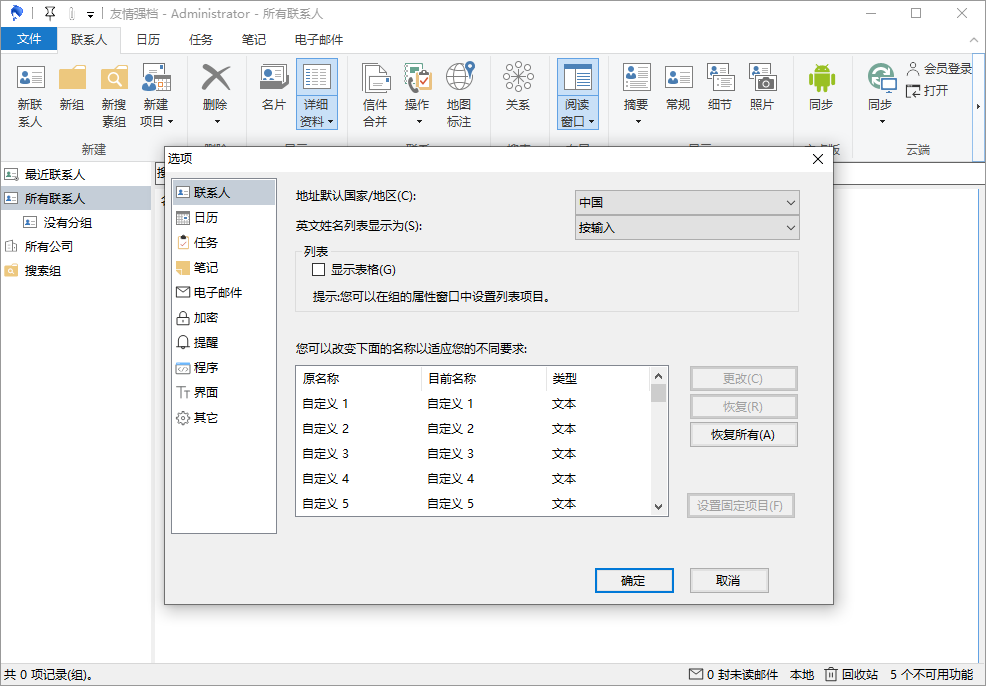This screenshot has width=986, height=686.
Task: Confirm settings with the 确定 button
Action: pyautogui.click(x=634, y=580)
